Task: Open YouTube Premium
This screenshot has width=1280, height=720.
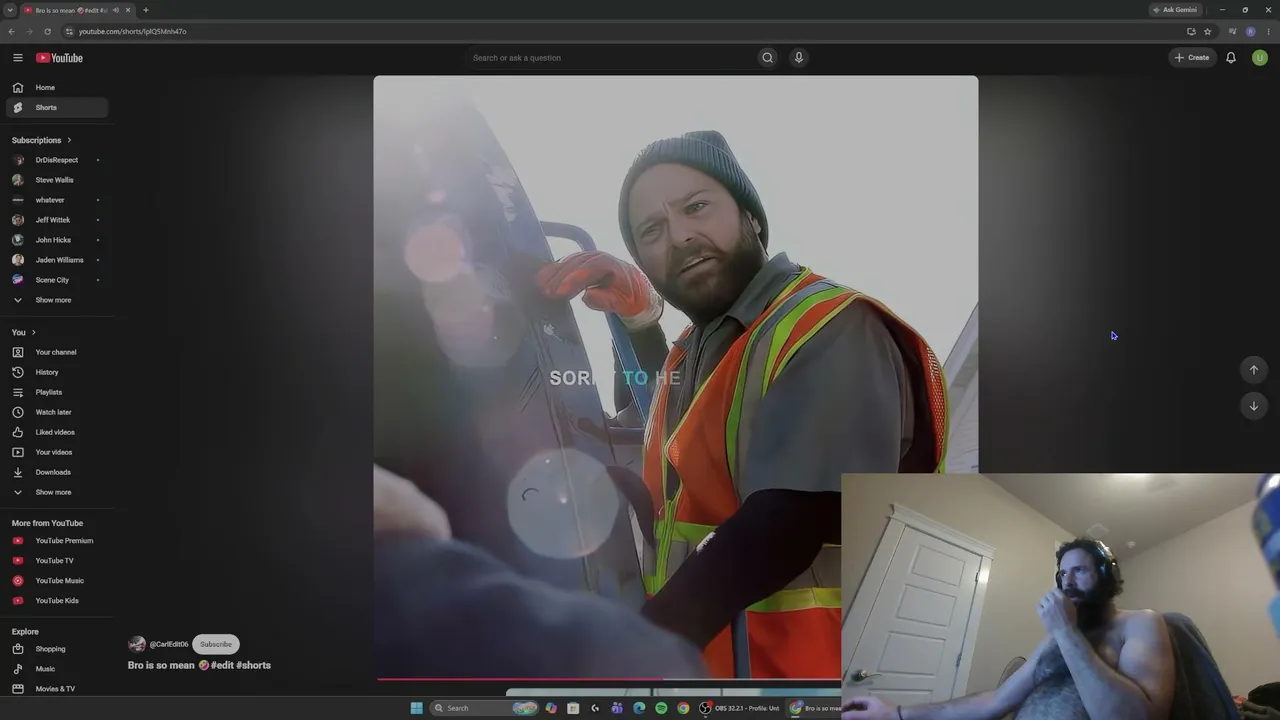Action: pyautogui.click(x=56, y=541)
